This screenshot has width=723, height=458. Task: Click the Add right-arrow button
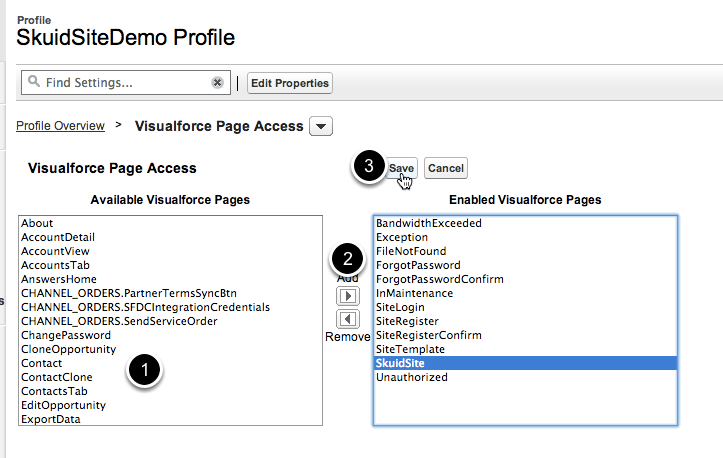[347, 297]
